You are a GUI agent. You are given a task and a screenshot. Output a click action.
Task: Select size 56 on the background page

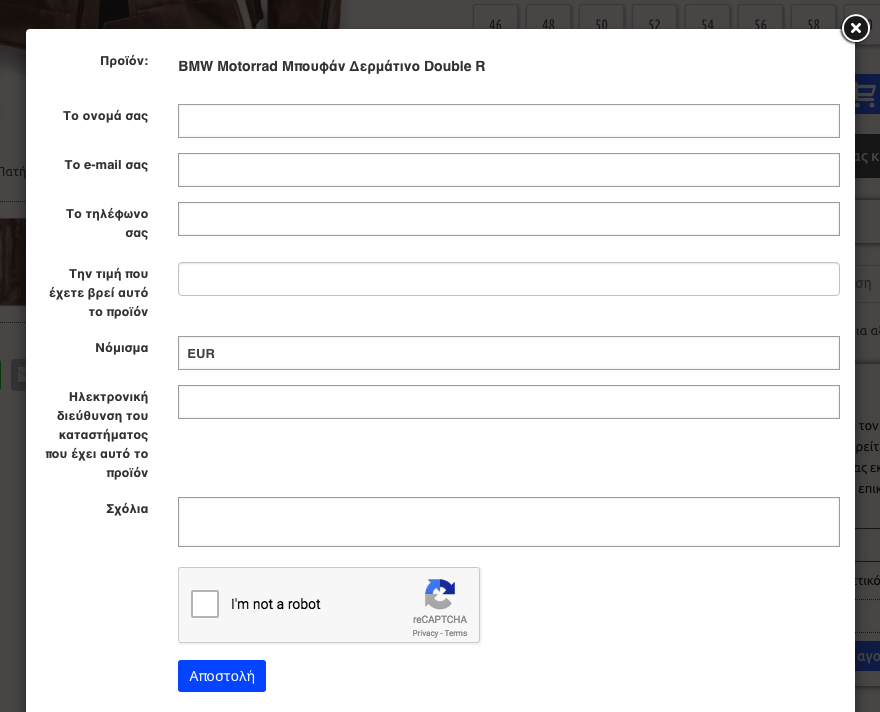click(x=760, y=18)
